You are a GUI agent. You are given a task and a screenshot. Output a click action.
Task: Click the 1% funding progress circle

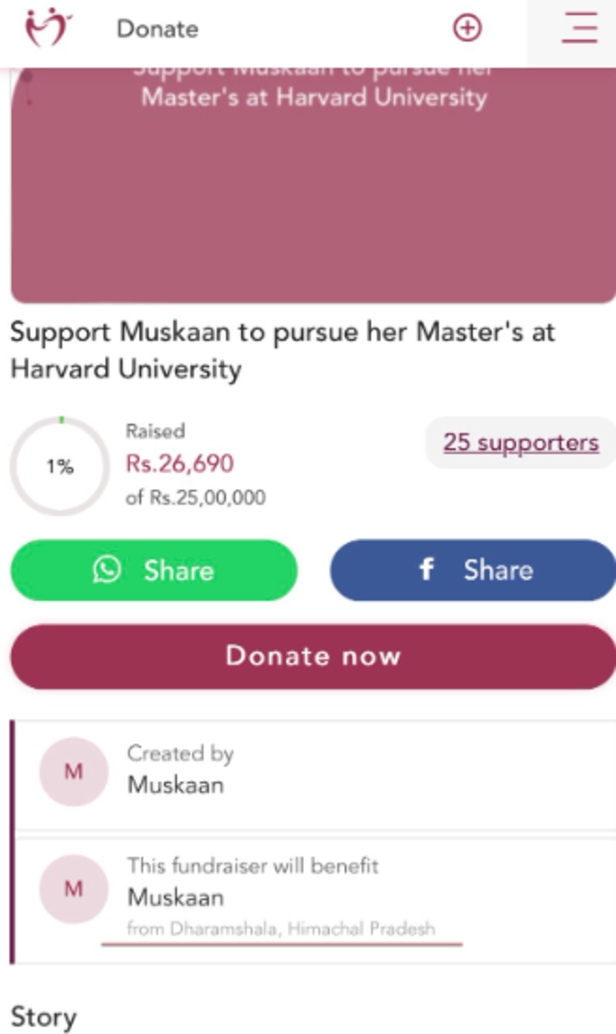(x=59, y=465)
